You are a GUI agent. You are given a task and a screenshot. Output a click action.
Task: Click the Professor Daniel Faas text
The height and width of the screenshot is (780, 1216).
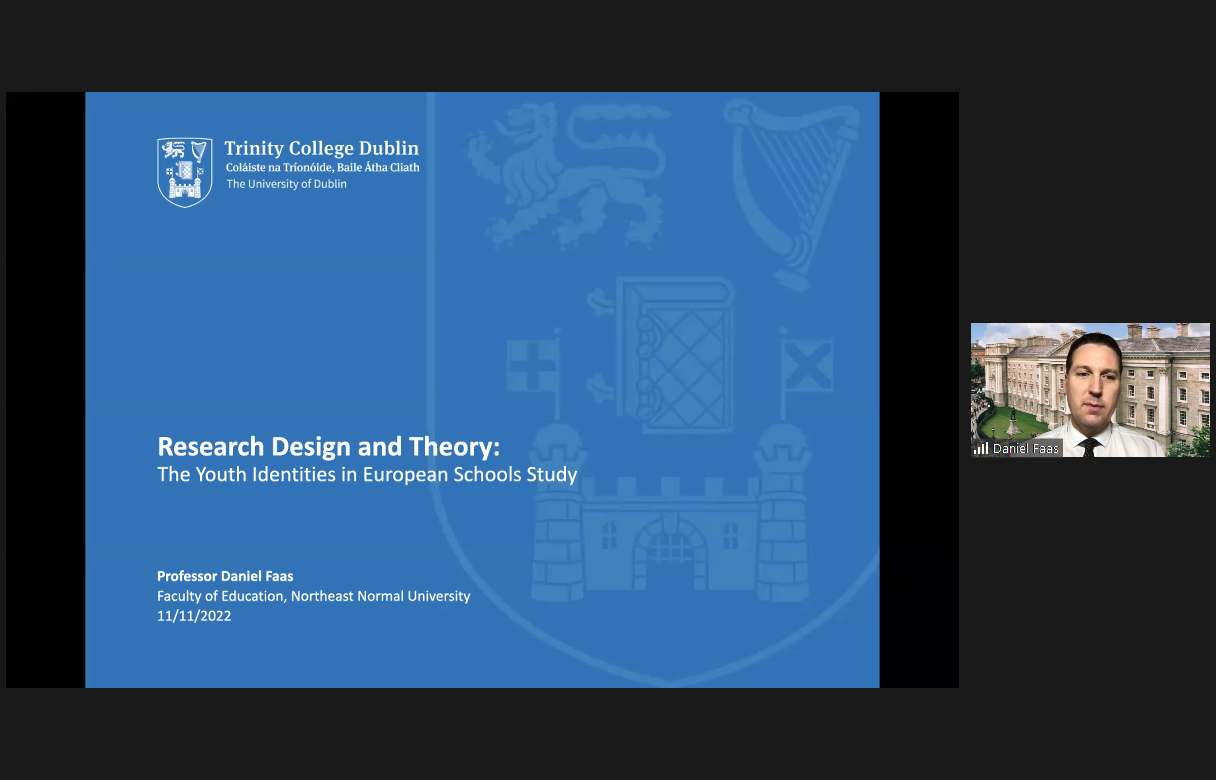[225, 576]
